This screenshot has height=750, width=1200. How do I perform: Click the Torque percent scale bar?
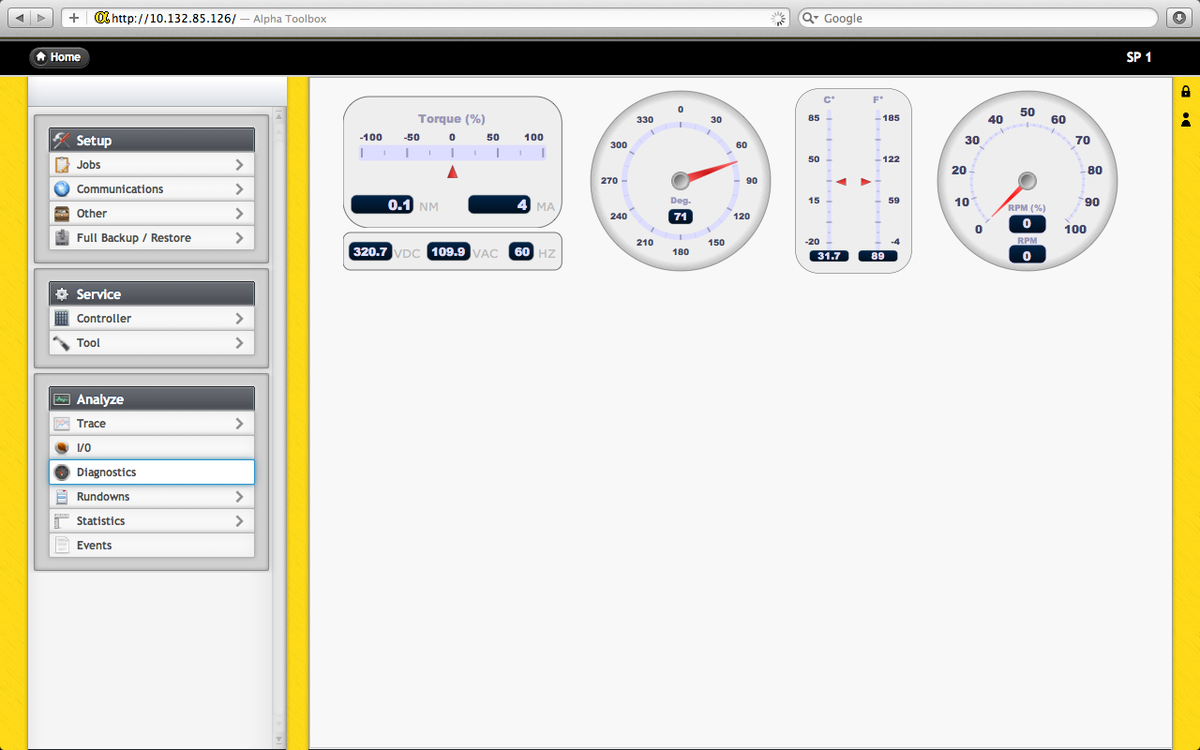pos(452,153)
